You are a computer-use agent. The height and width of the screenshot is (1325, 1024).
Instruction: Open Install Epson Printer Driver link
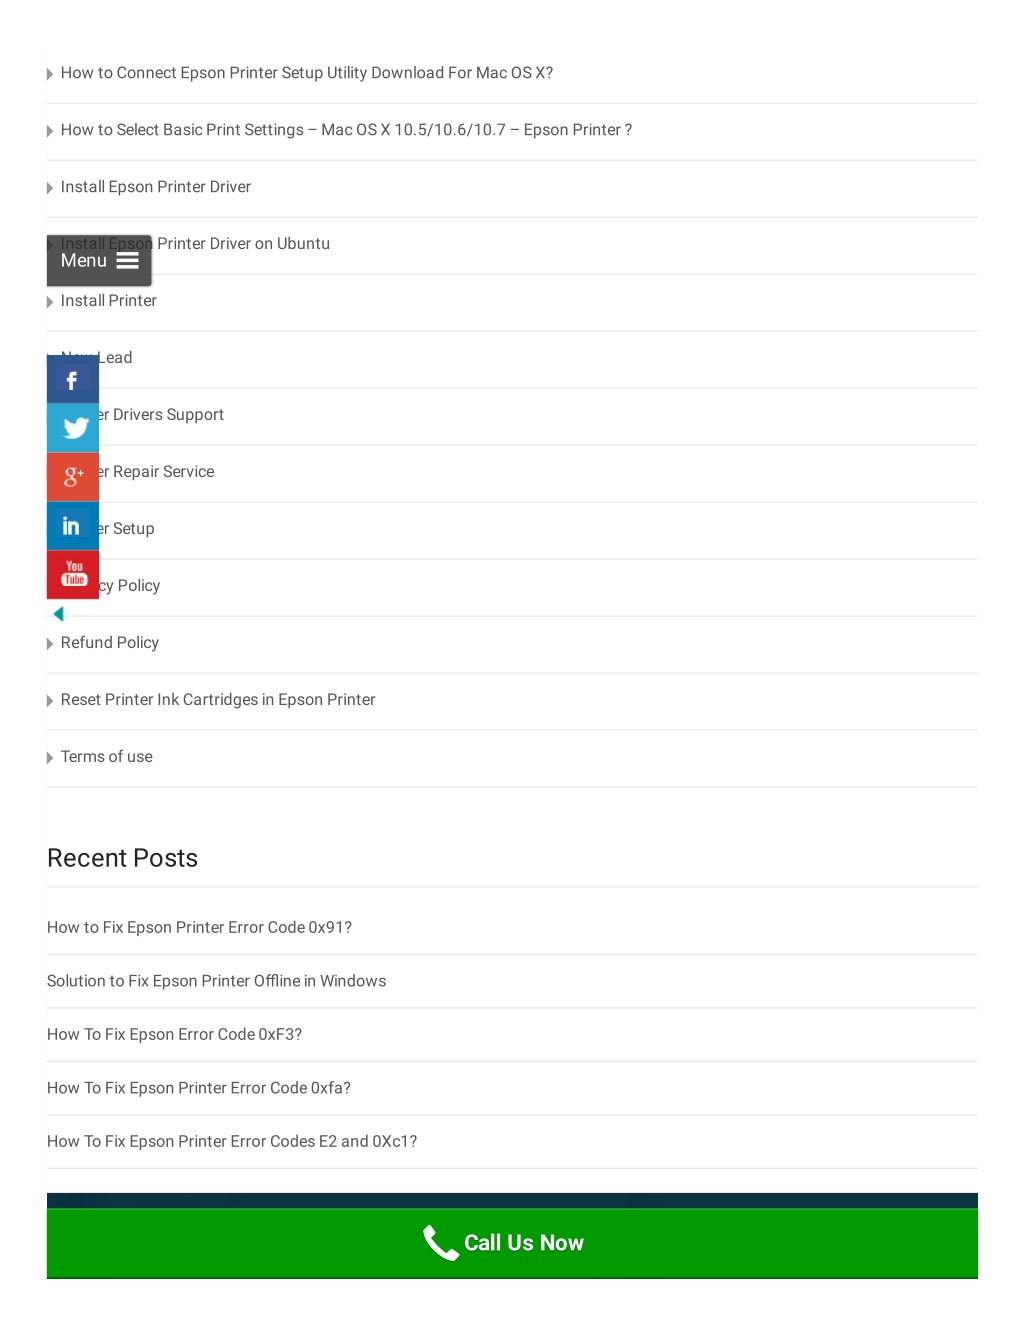(156, 187)
